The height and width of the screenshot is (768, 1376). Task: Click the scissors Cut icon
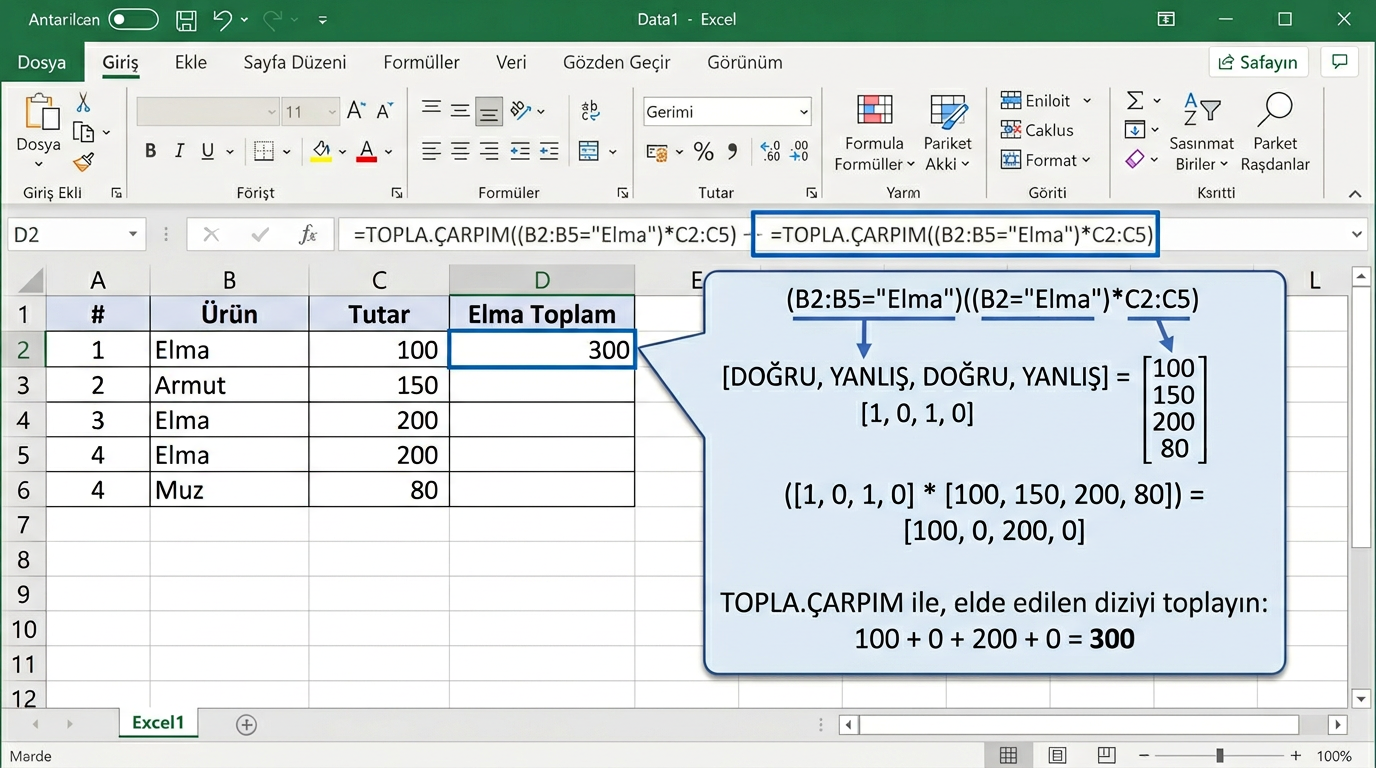pyautogui.click(x=84, y=103)
